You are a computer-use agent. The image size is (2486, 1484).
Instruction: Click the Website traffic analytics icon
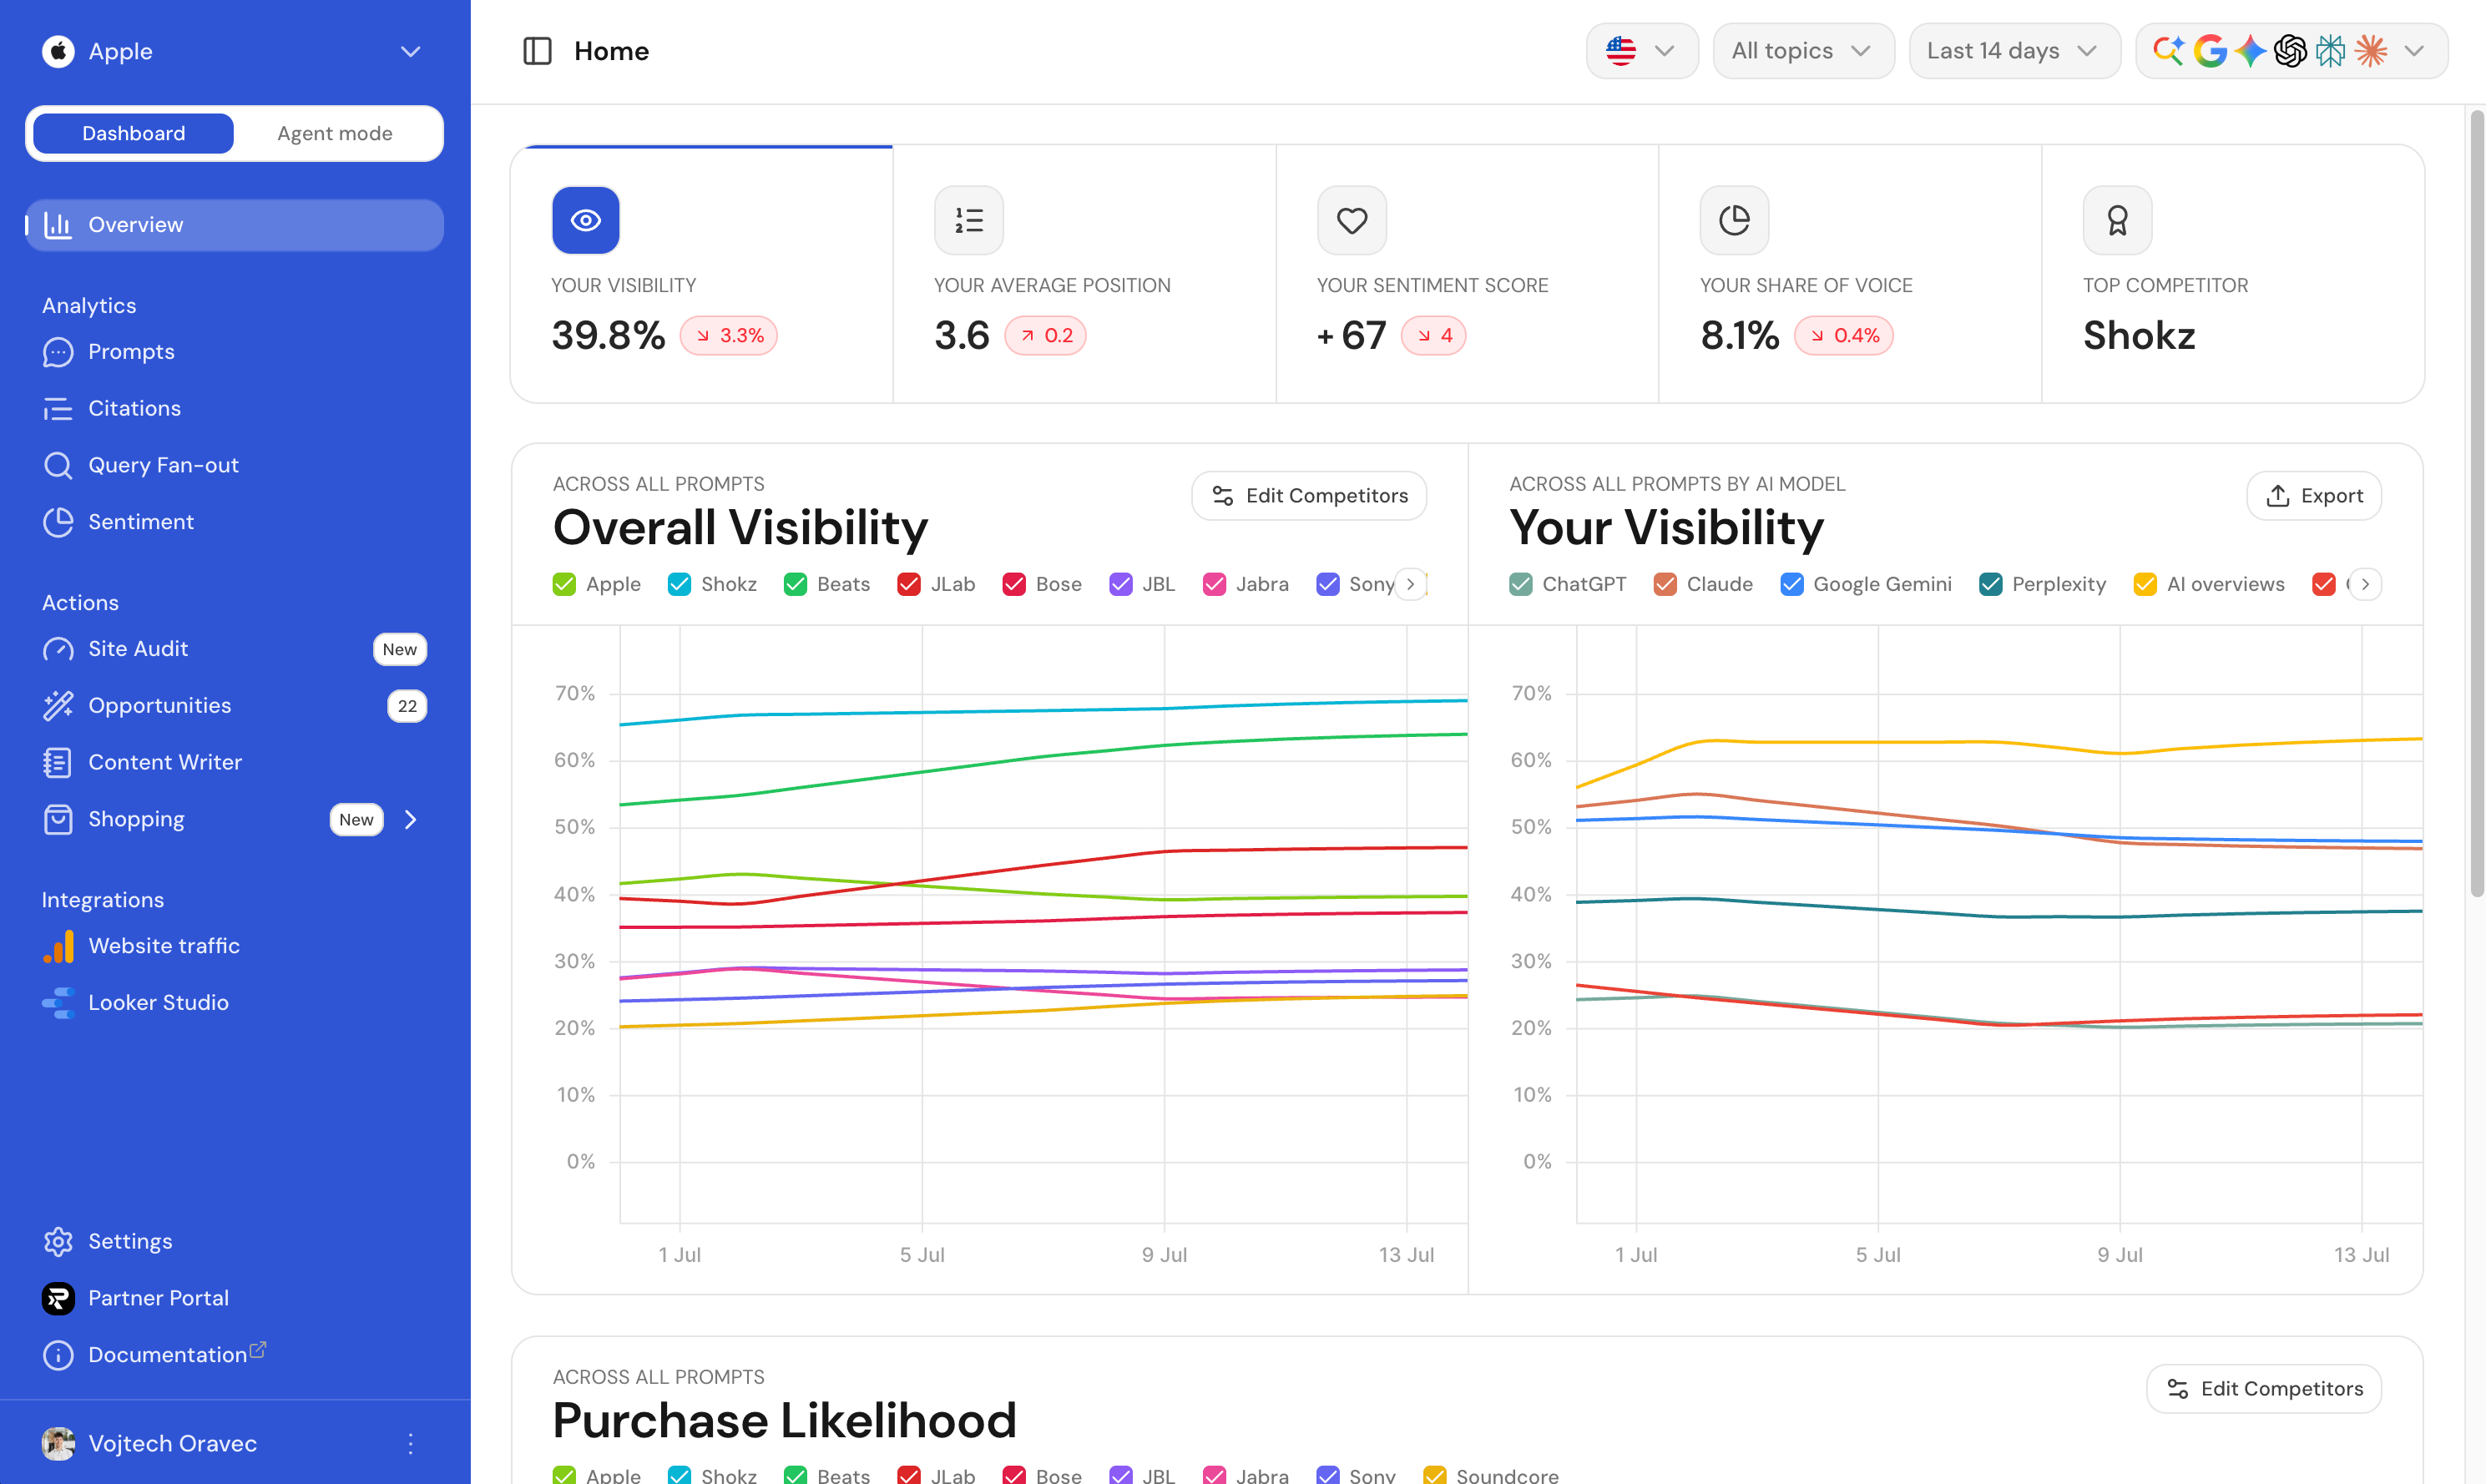(x=58, y=946)
